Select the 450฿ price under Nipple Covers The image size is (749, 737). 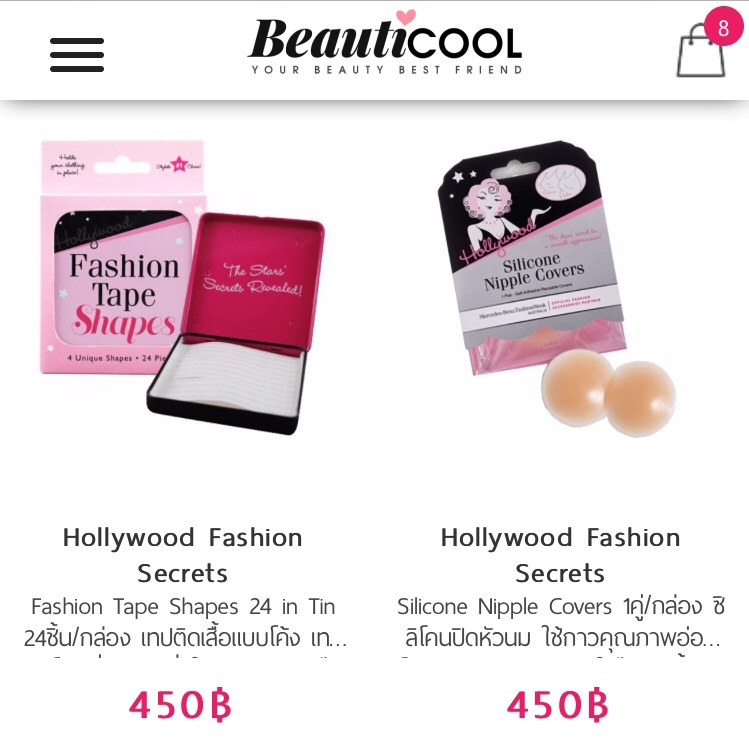(557, 705)
